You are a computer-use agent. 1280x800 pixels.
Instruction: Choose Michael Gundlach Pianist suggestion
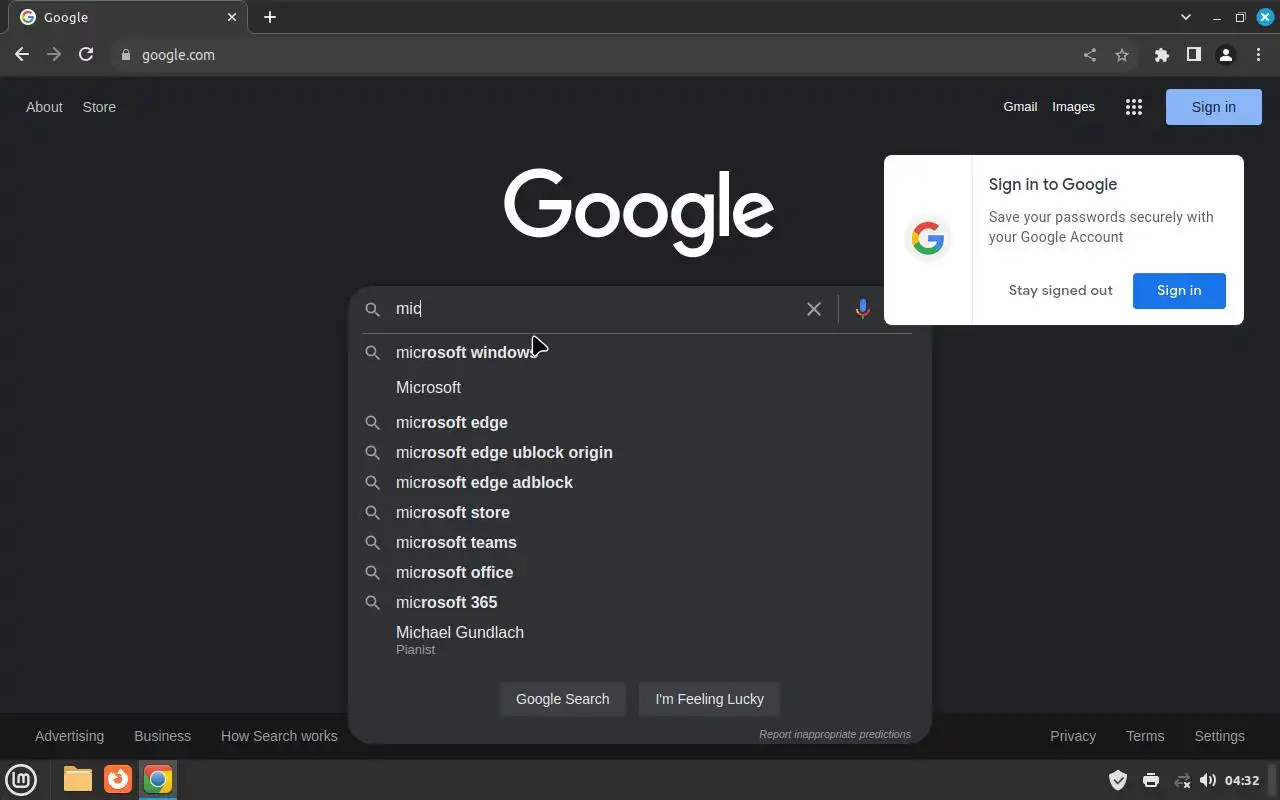pyautogui.click(x=640, y=640)
